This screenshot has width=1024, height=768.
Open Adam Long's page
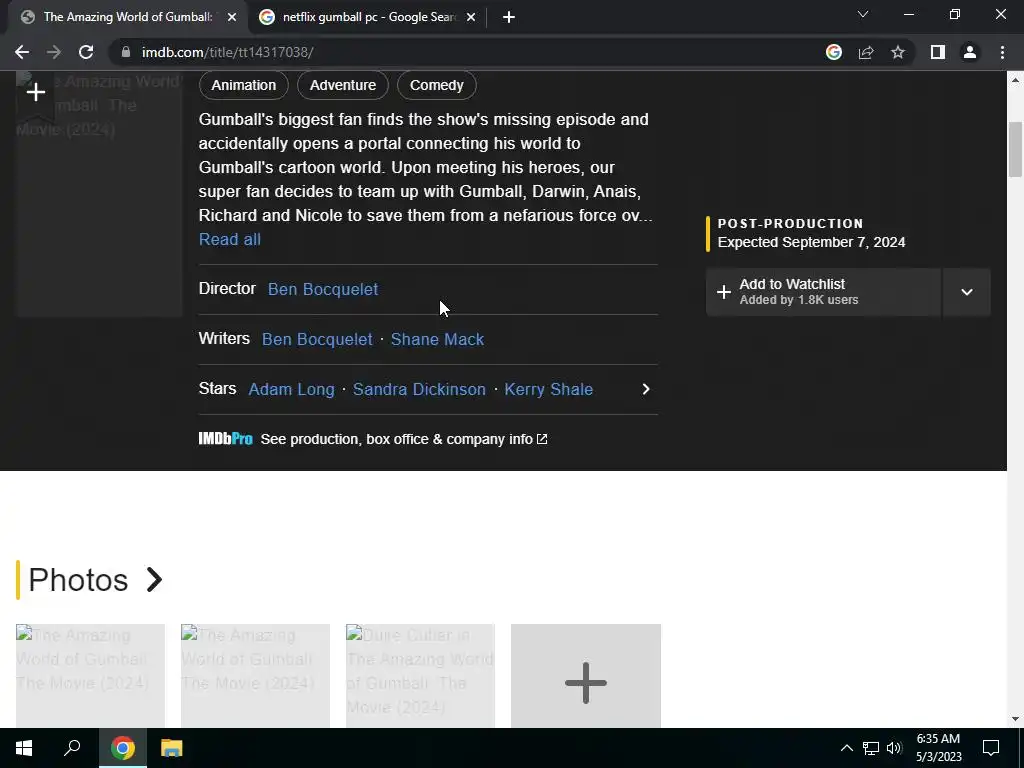coord(291,389)
